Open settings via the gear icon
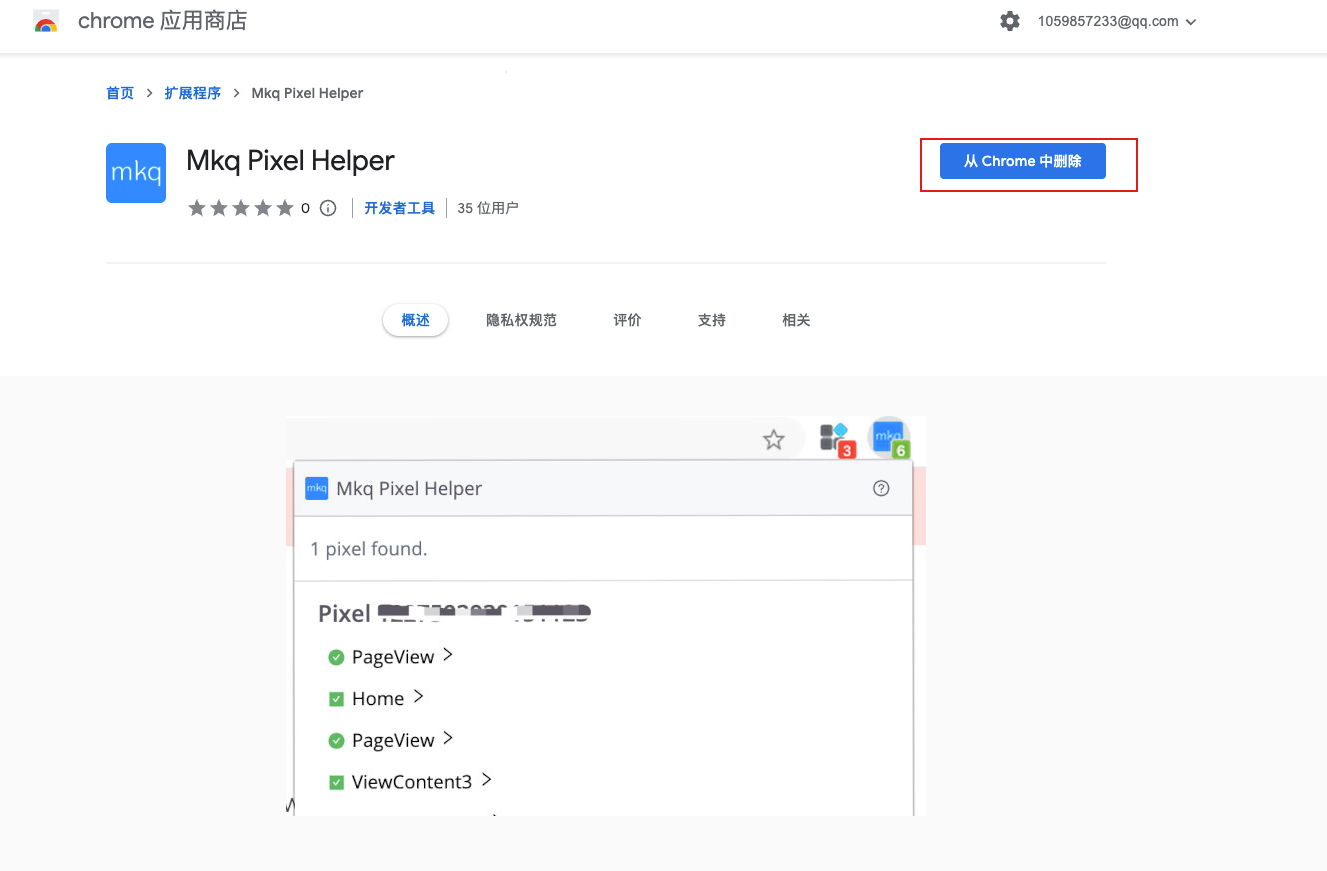The height and width of the screenshot is (871, 1327). point(1010,21)
